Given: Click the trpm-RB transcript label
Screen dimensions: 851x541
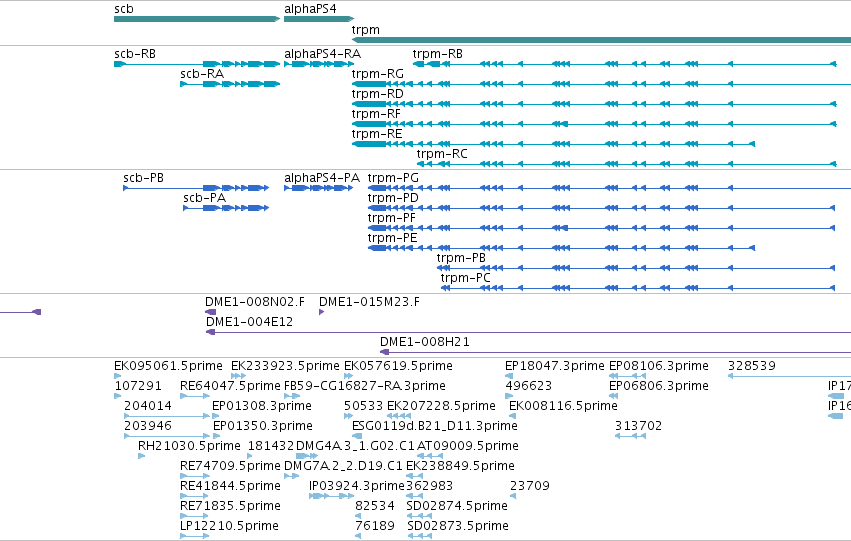Looking at the screenshot, I should coord(437,54).
